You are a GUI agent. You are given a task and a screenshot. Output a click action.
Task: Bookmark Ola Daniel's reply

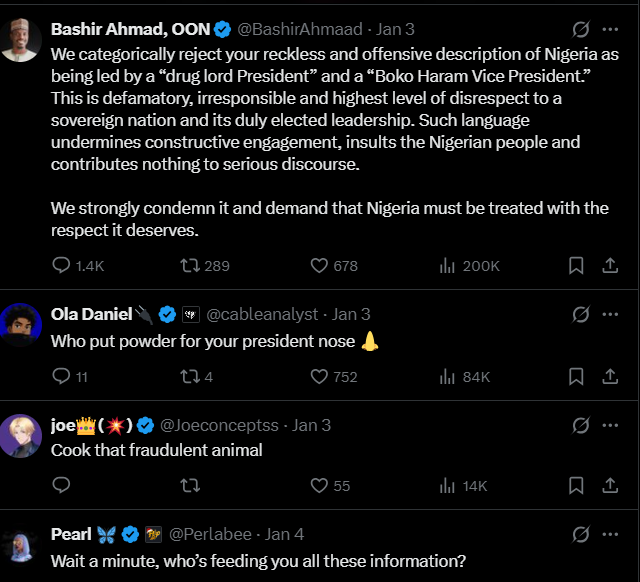tap(576, 376)
